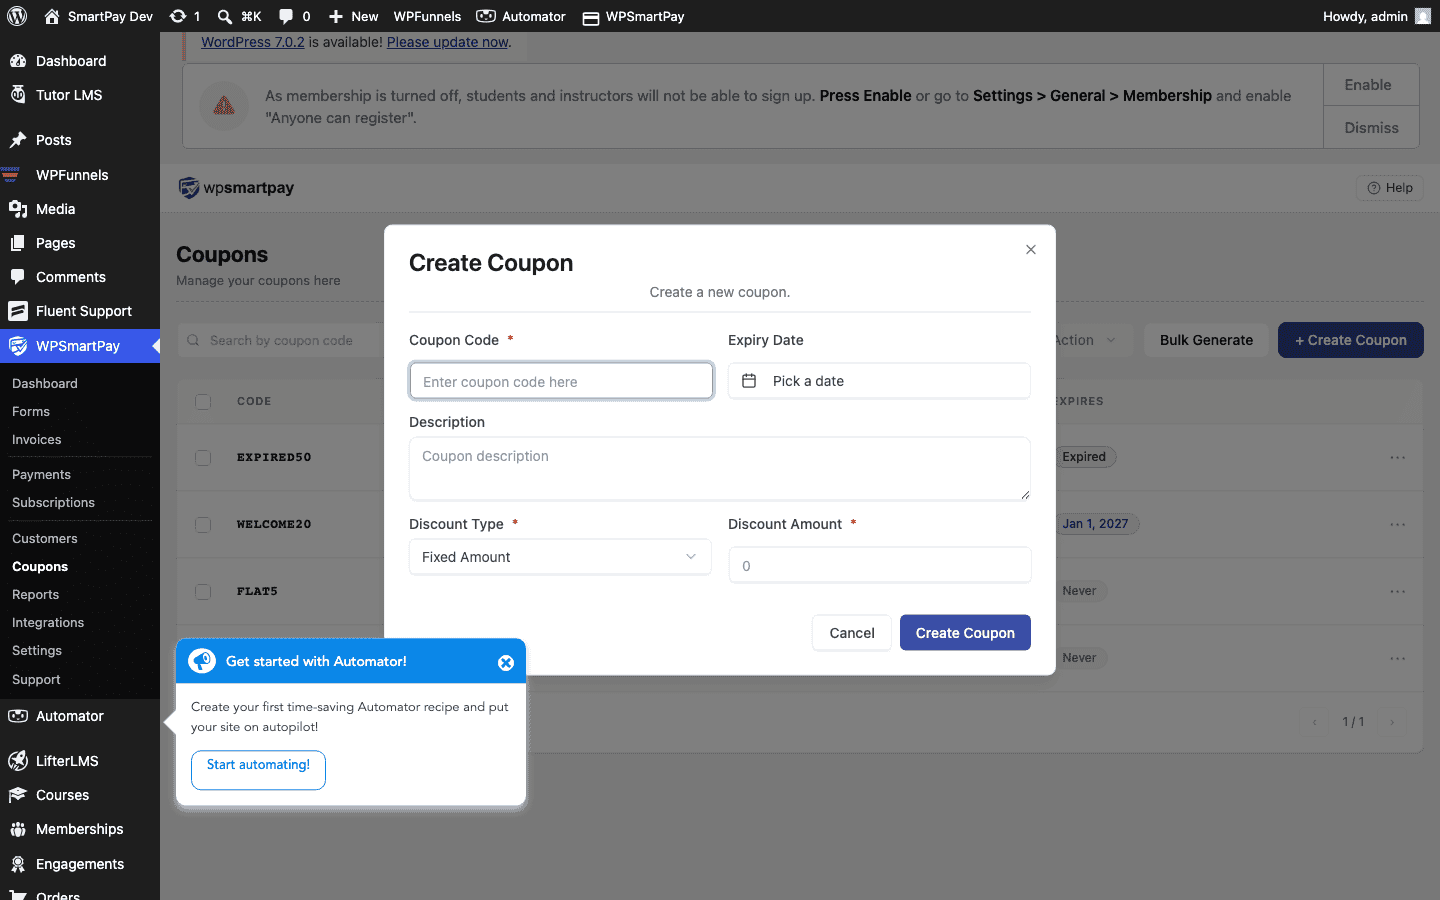The width and height of the screenshot is (1440, 900).
Task: Open Payments submenu item
Action: [x=41, y=474]
